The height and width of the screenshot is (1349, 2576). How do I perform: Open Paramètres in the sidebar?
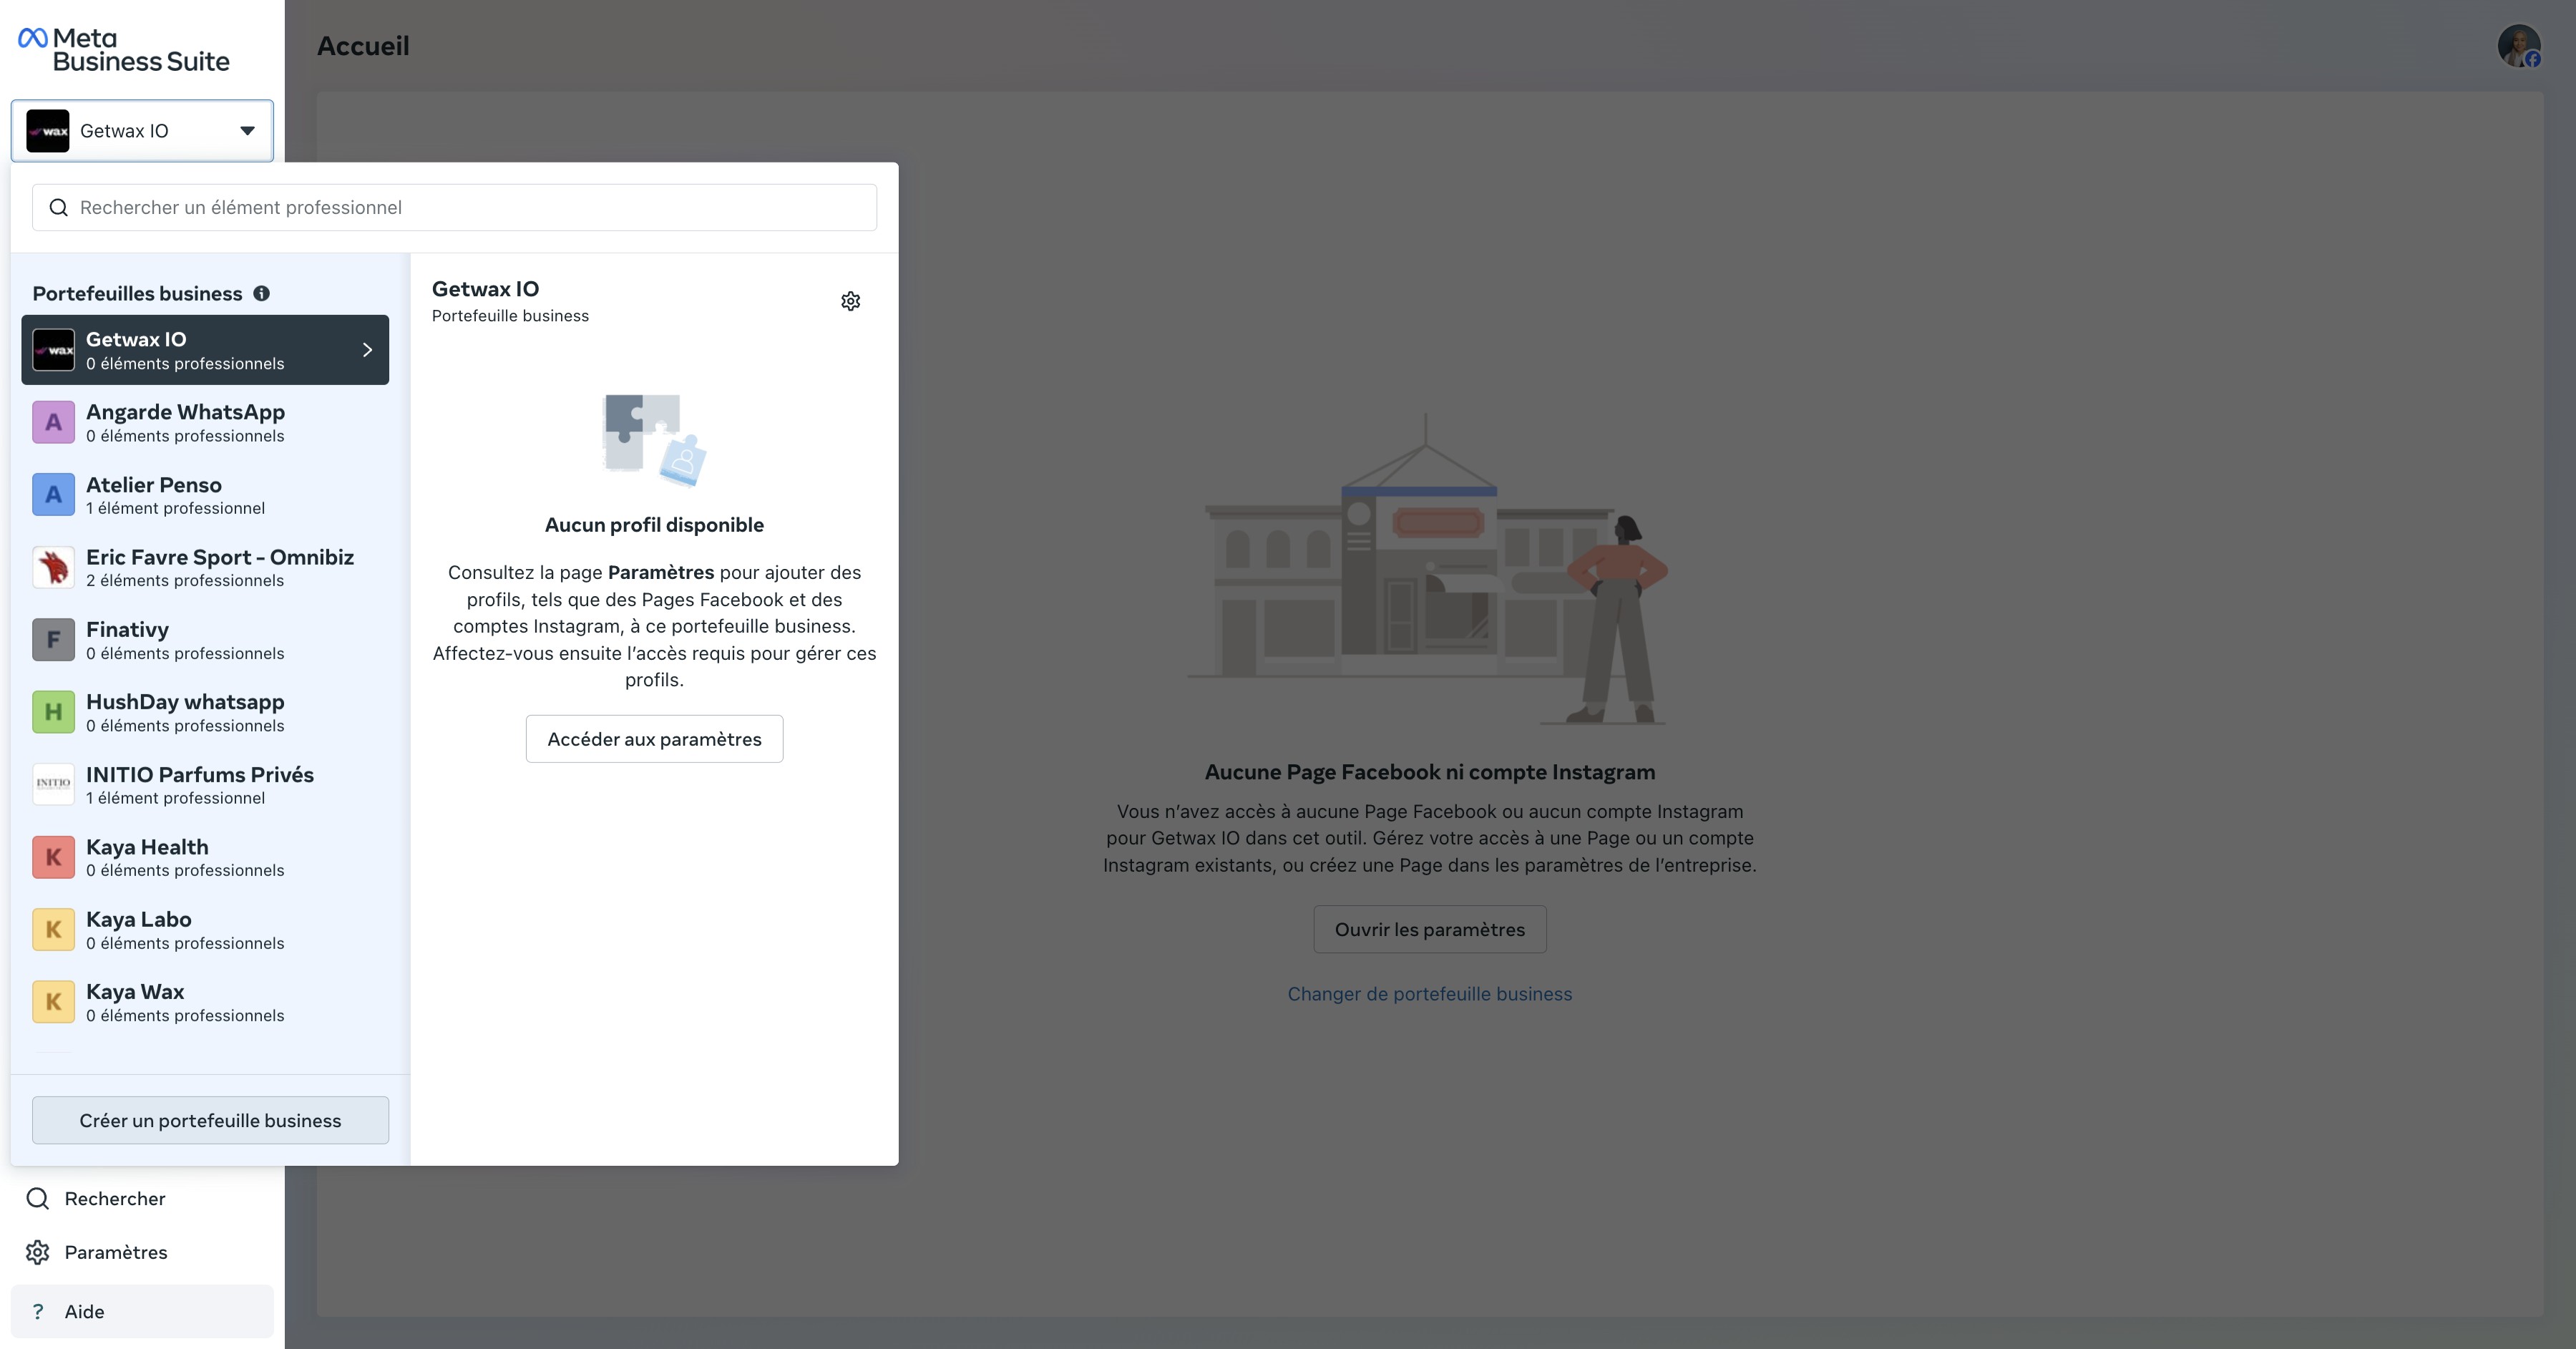(142, 1252)
